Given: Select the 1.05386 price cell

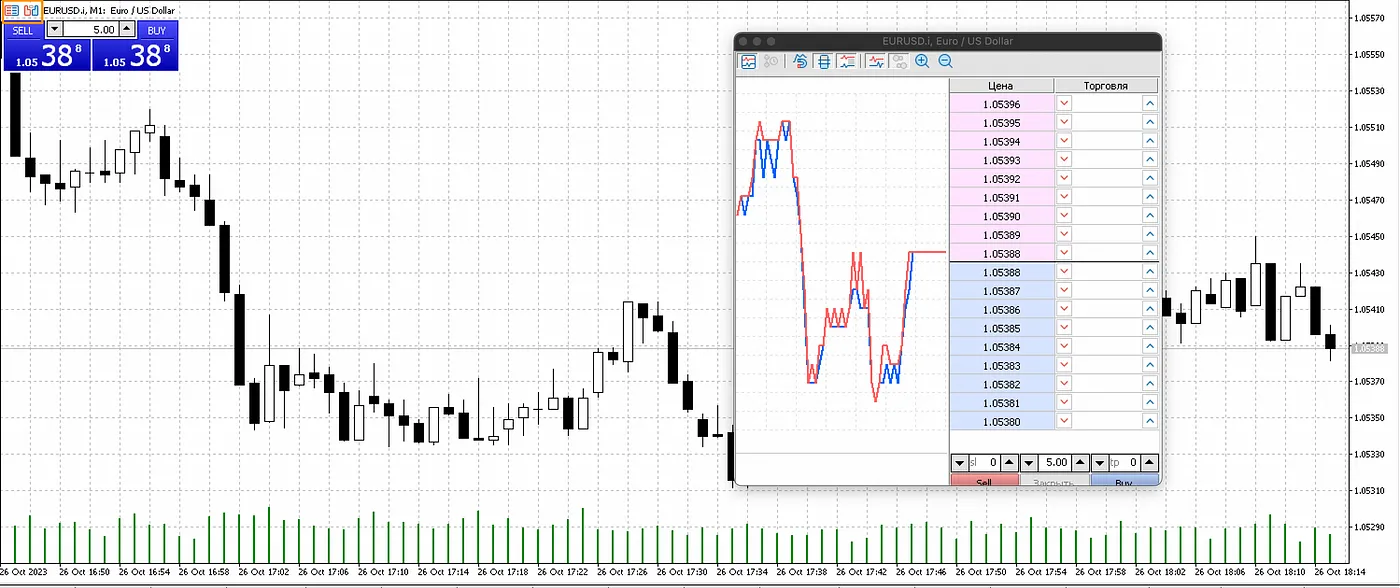Looking at the screenshot, I should 1001,310.
